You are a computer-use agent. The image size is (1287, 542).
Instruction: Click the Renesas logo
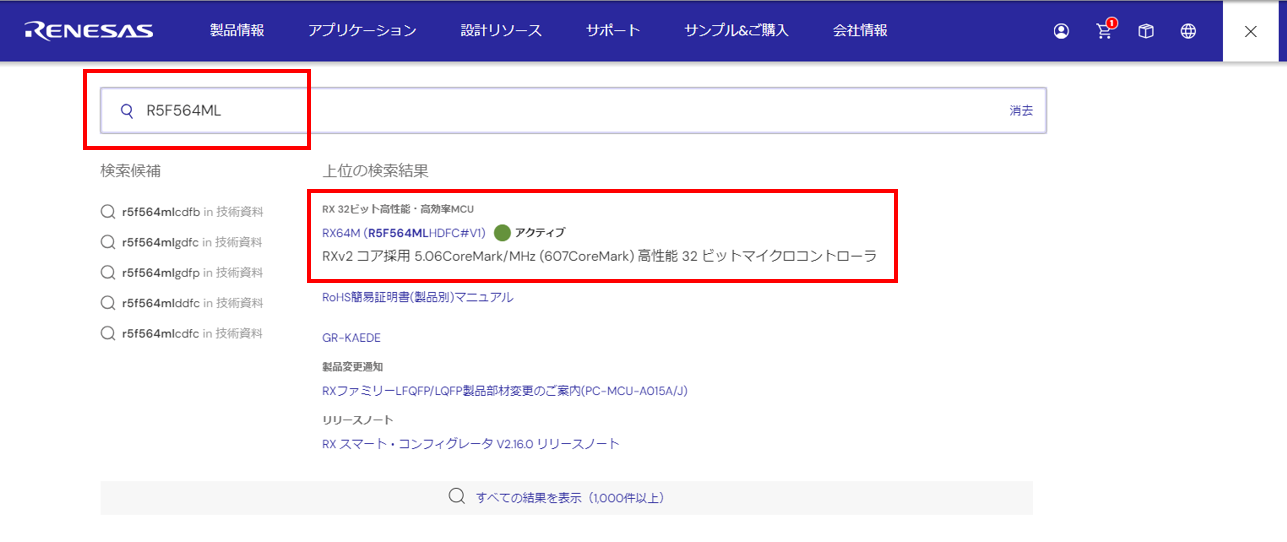click(89, 31)
